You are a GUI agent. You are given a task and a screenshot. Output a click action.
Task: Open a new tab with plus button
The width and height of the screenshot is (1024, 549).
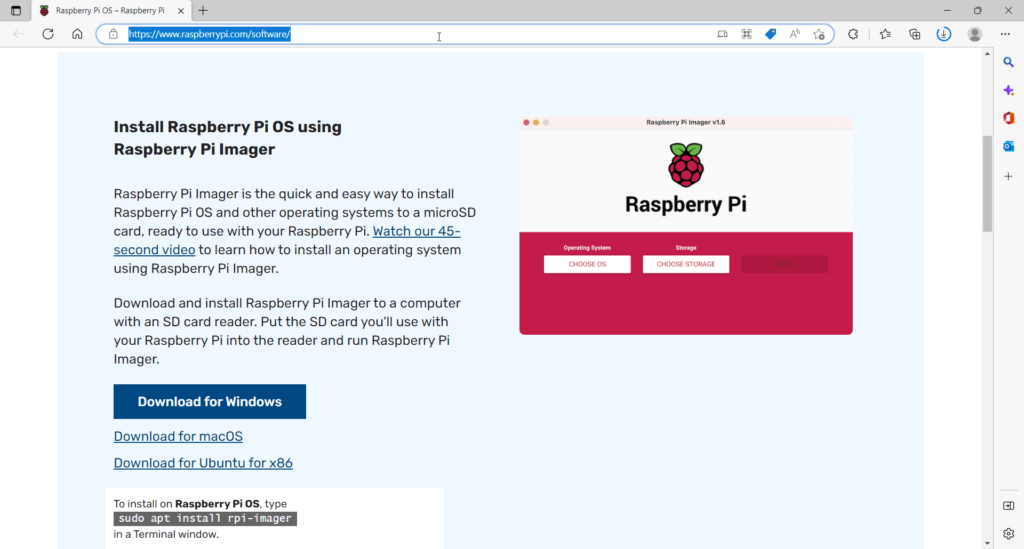tap(203, 10)
